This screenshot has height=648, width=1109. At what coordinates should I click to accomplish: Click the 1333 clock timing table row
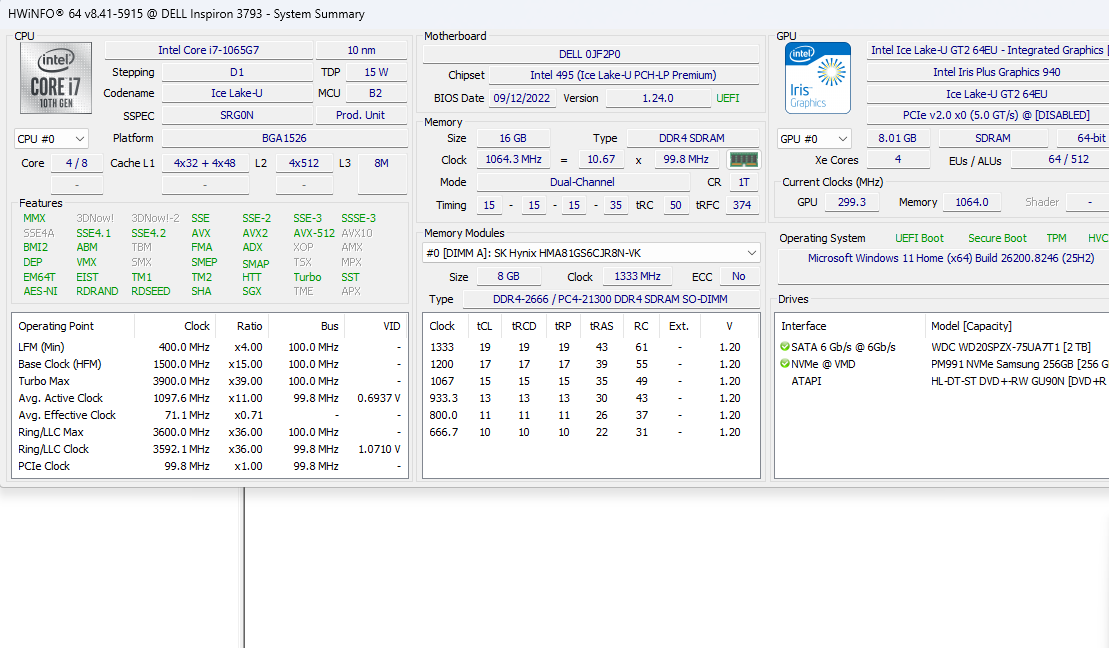tap(590, 347)
